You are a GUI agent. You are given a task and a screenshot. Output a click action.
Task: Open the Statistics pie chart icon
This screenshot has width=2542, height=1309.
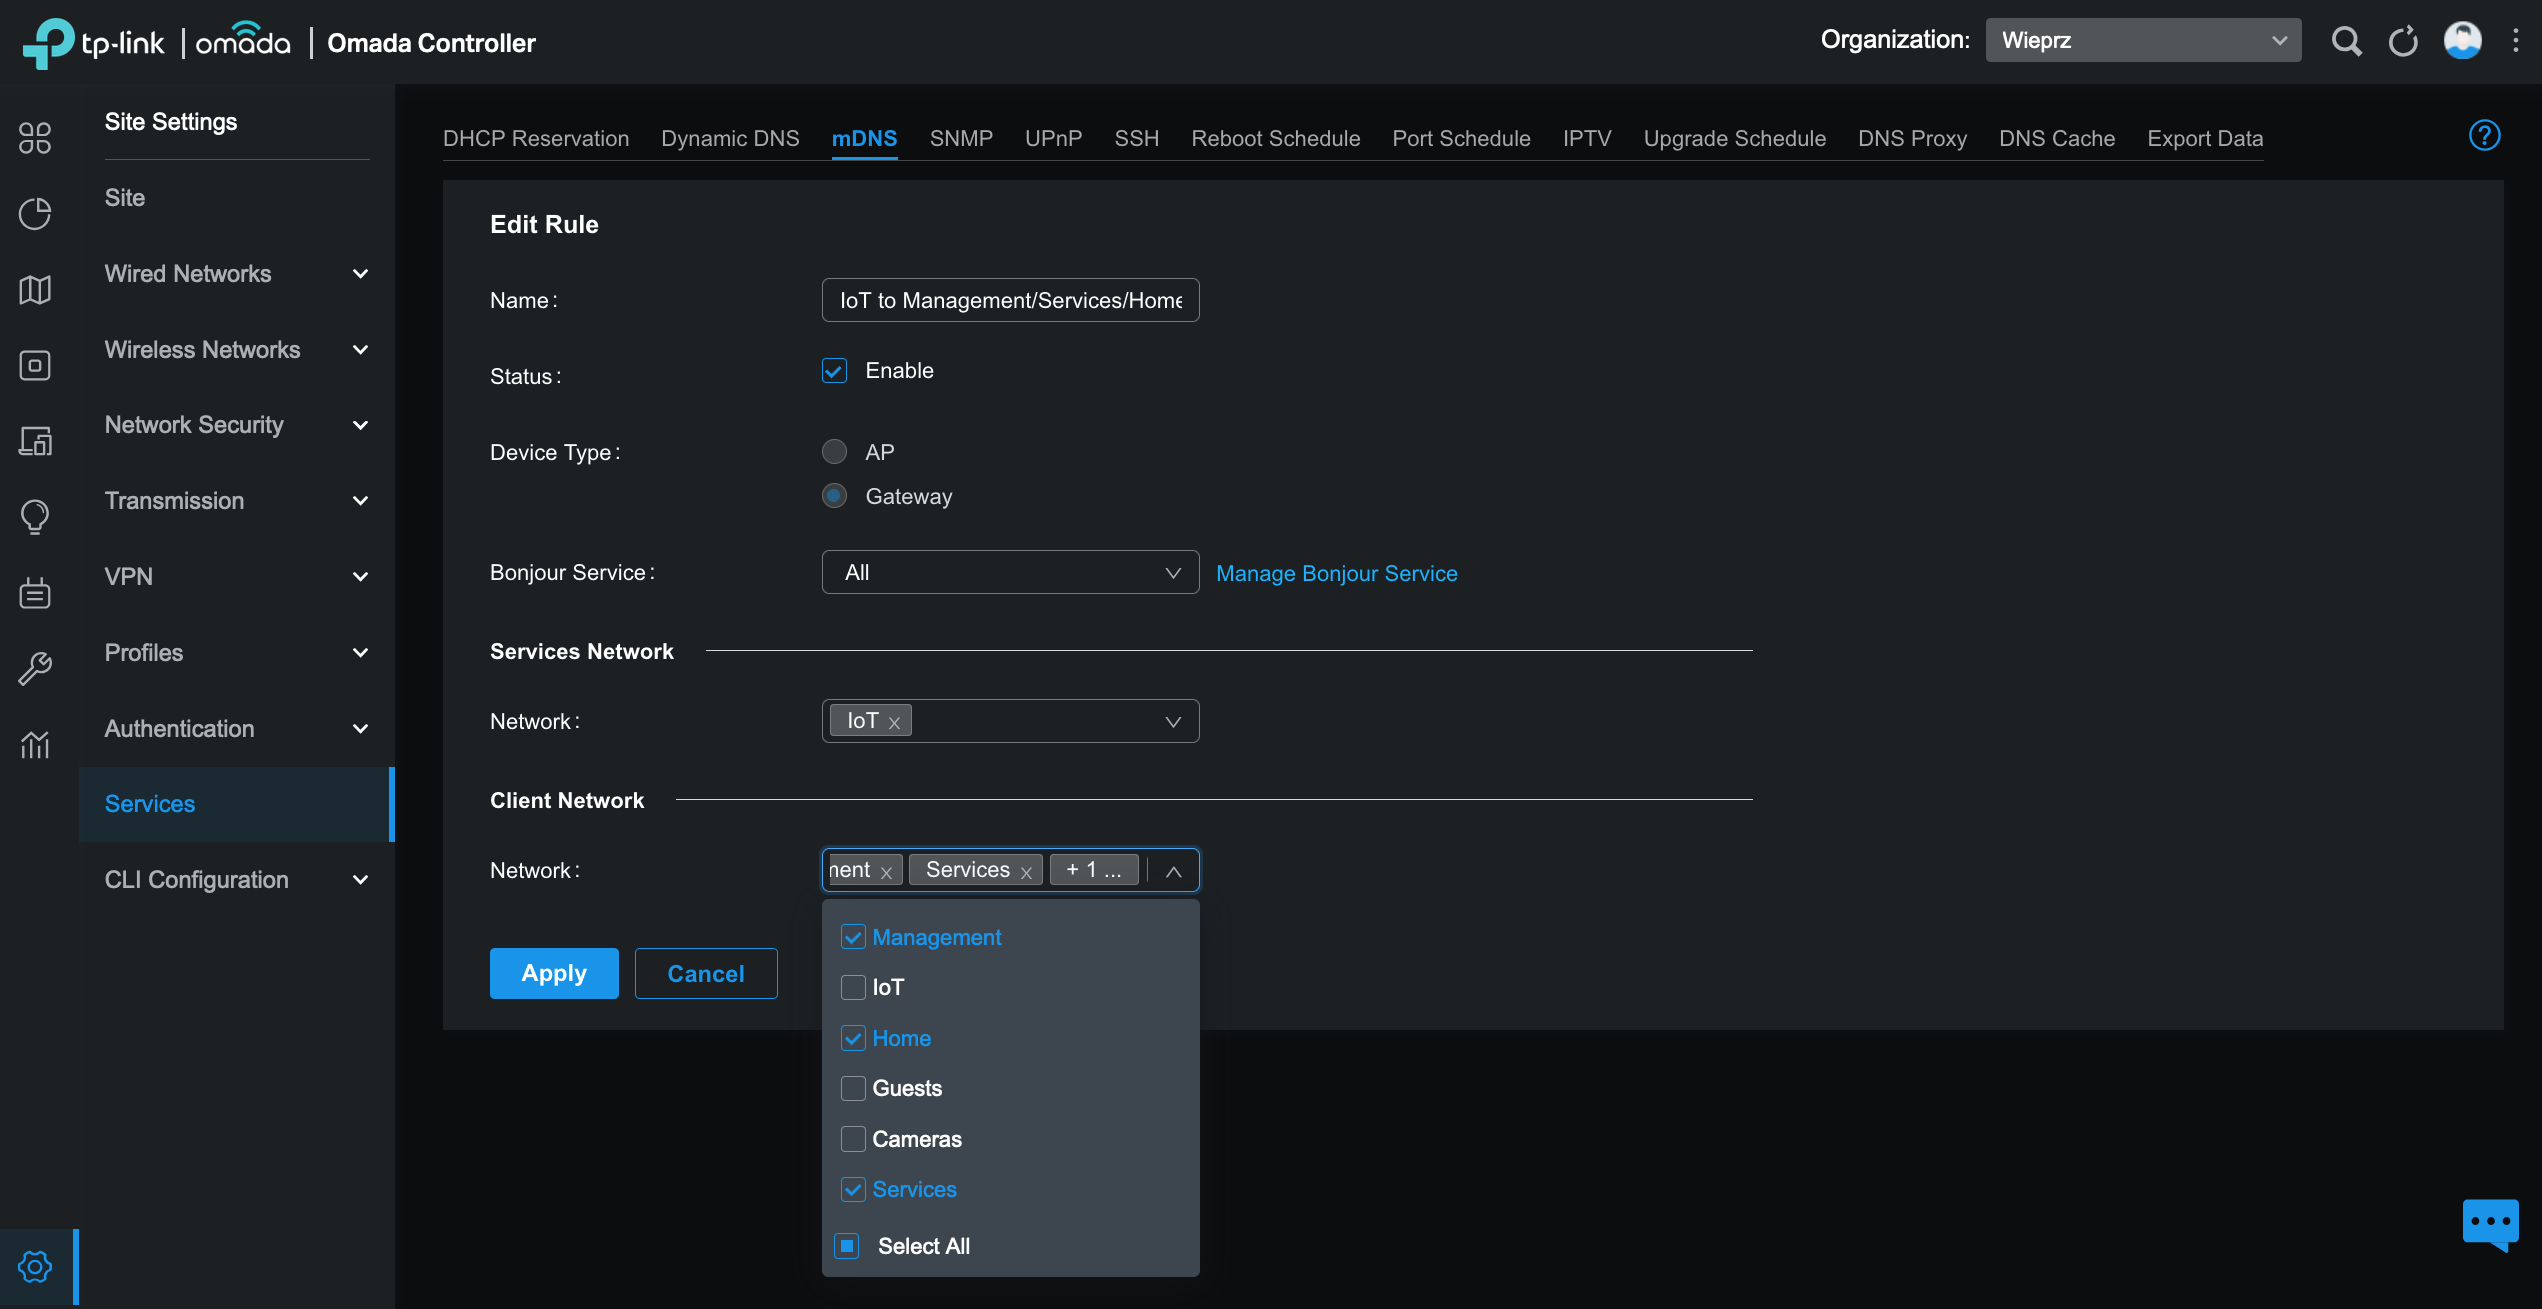click(35, 213)
